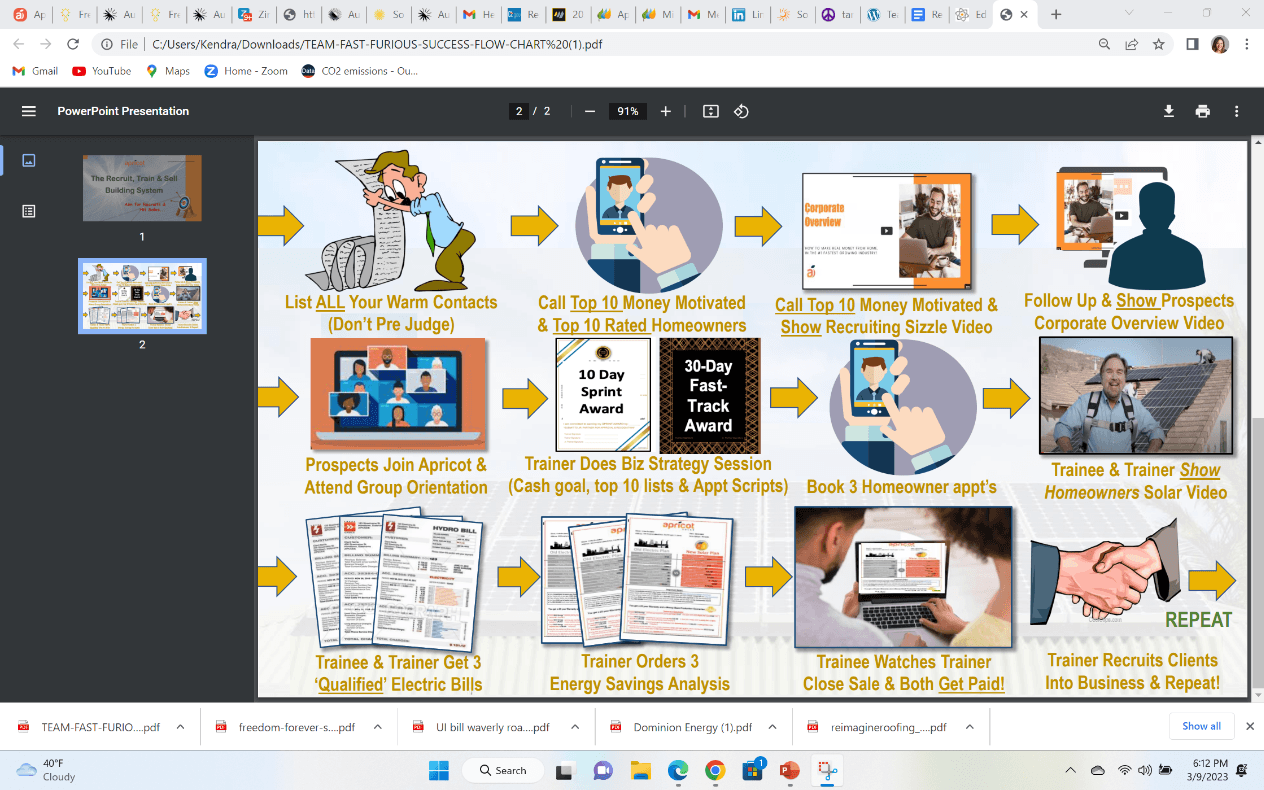Click Show all downloads button

[x=1201, y=726]
